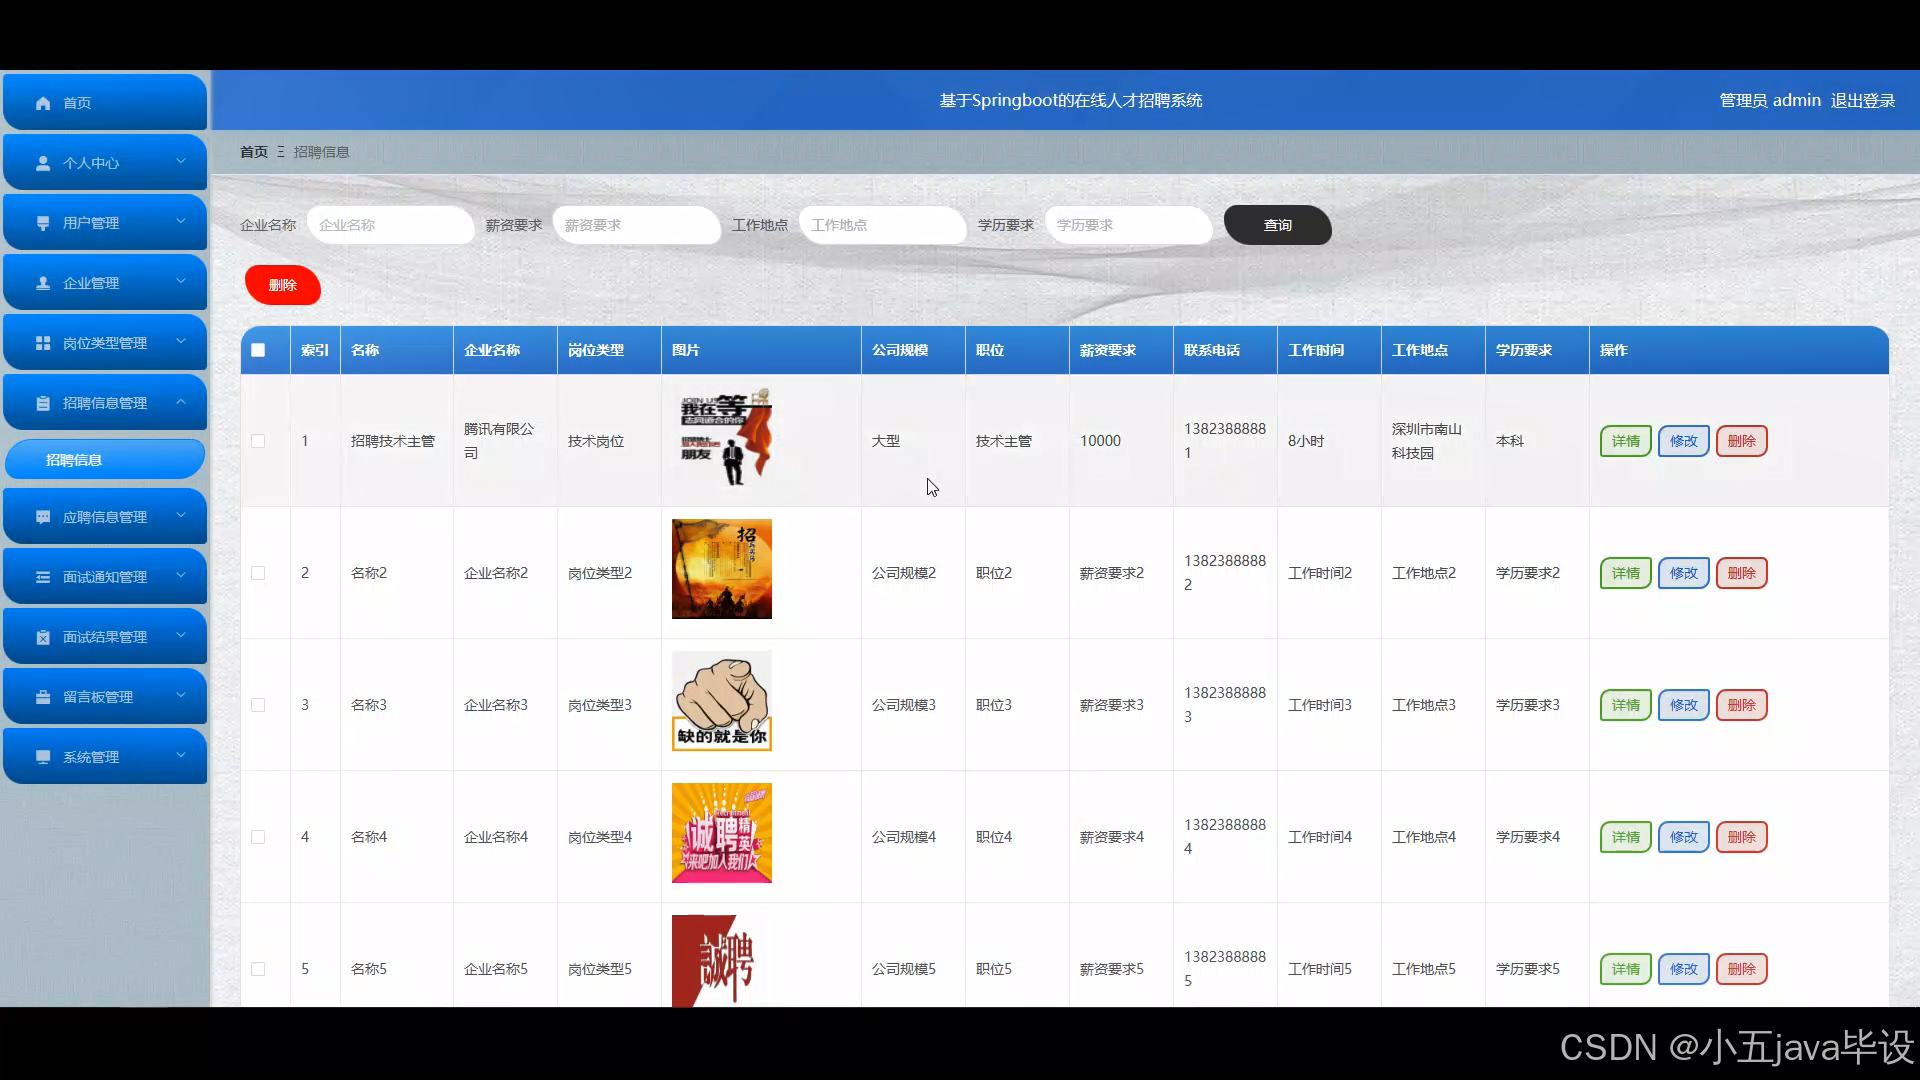
Task: Click the 企业管理 sidebar icon
Action: 43,283
